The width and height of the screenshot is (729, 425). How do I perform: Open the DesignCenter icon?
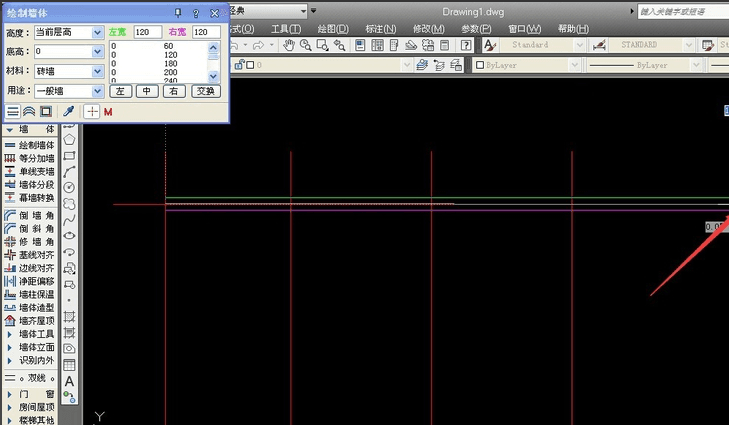pyautogui.click(x=377, y=45)
